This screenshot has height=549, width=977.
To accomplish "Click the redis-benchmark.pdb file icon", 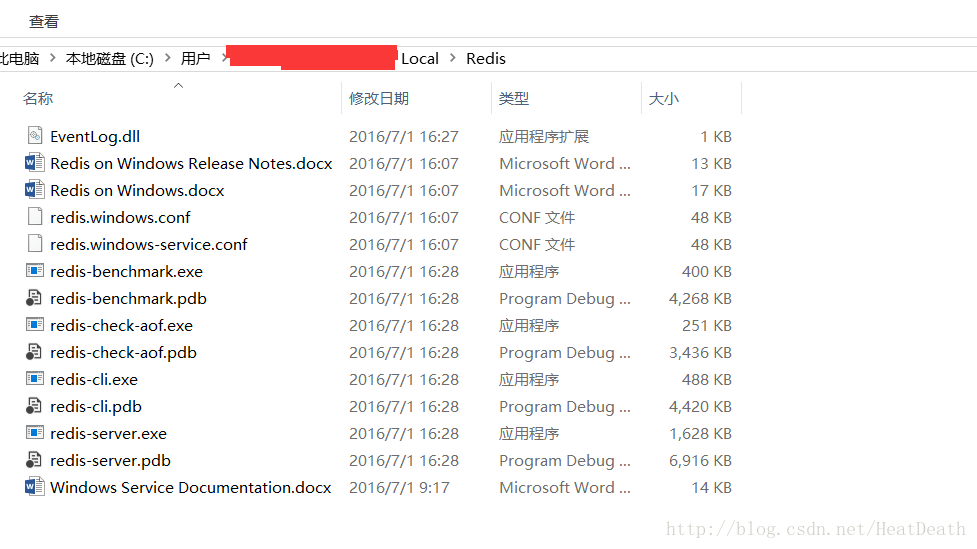I will click(34, 298).
